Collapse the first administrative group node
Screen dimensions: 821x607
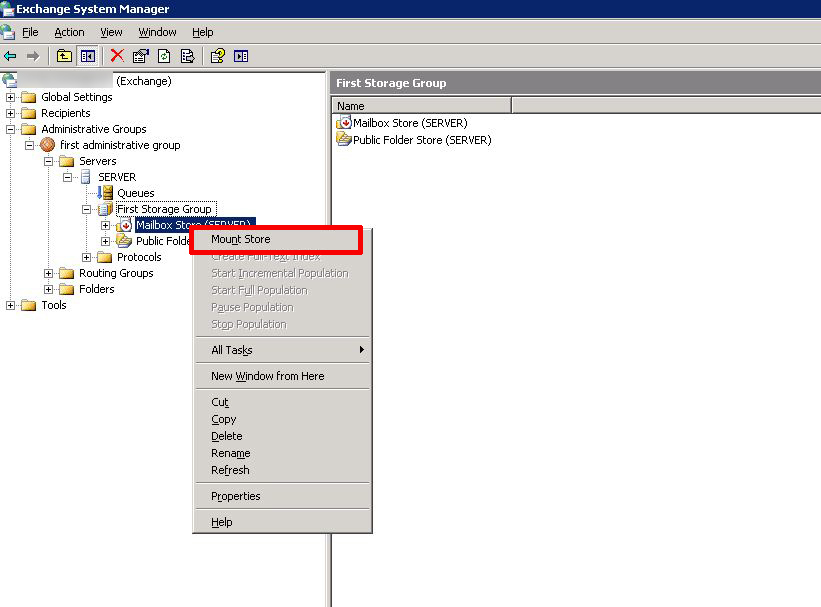click(29, 145)
